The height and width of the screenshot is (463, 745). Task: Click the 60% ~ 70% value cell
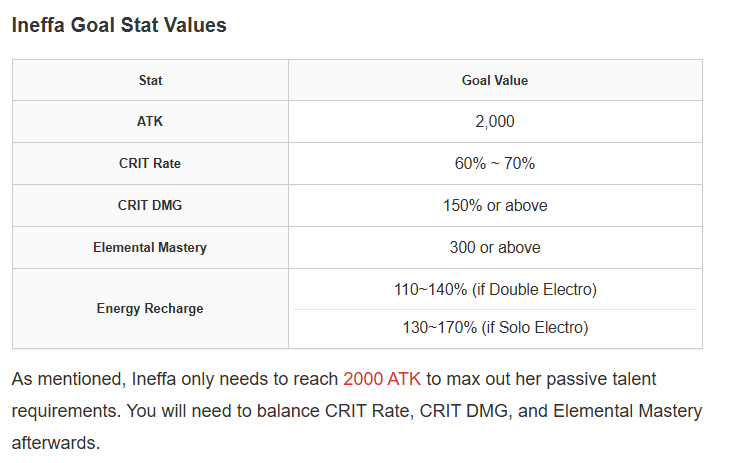point(495,164)
